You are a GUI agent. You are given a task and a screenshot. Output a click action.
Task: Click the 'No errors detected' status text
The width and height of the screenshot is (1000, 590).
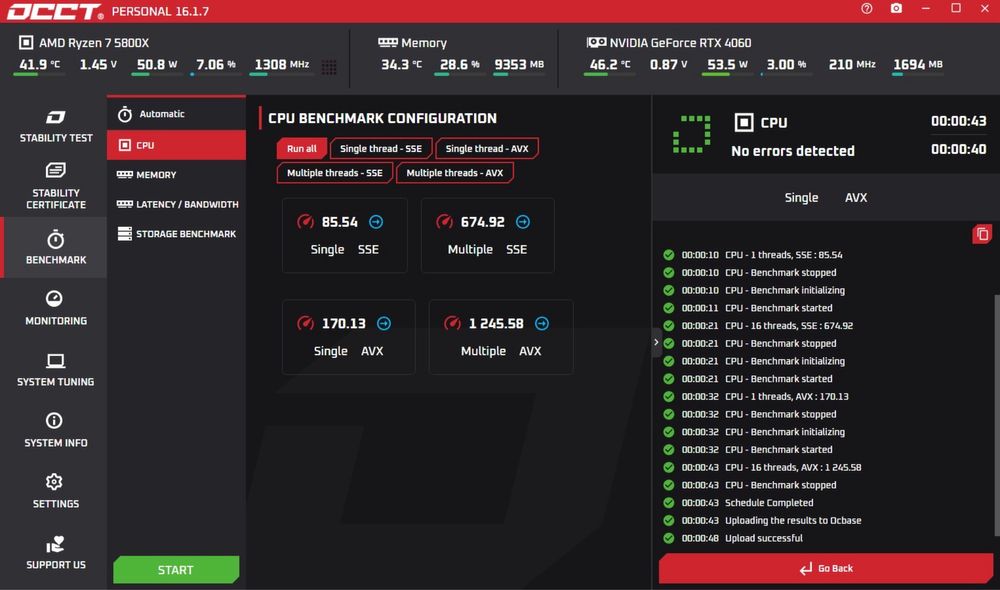793,151
